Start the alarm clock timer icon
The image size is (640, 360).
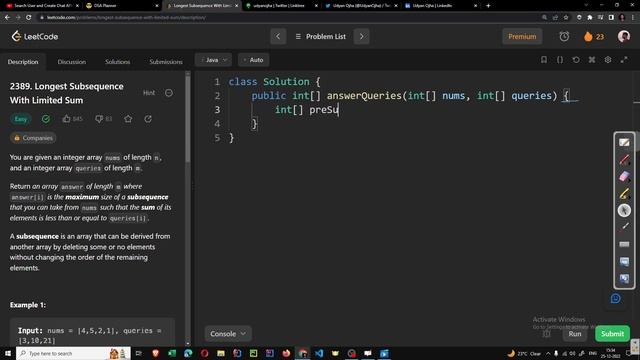[x=564, y=36]
